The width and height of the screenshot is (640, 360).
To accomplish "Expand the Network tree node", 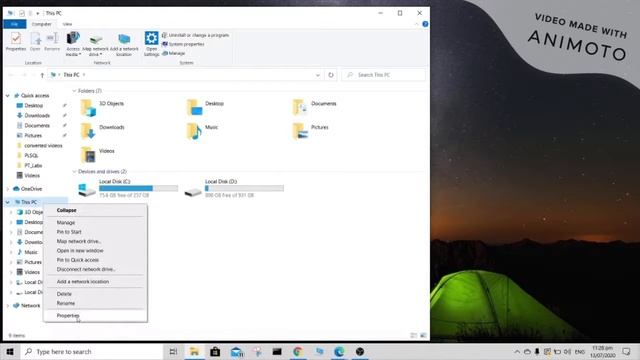I will 7,306.
